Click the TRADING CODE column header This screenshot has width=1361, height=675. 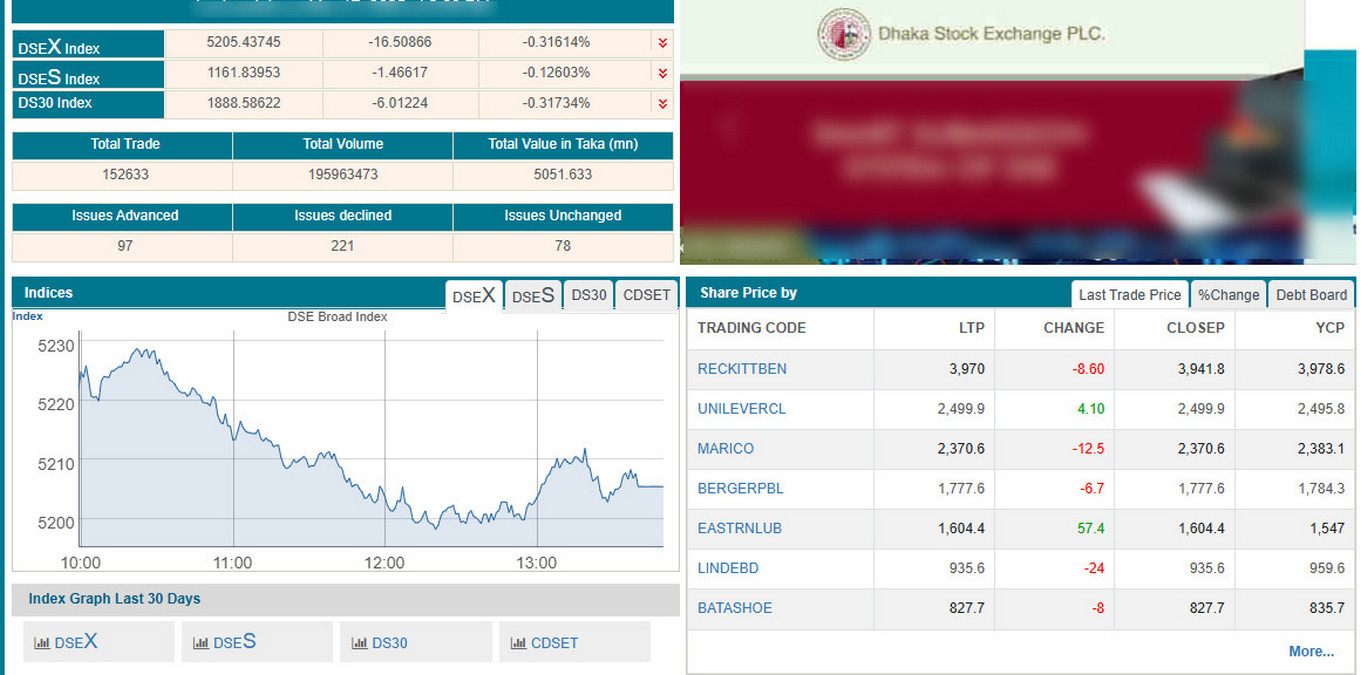tap(752, 328)
